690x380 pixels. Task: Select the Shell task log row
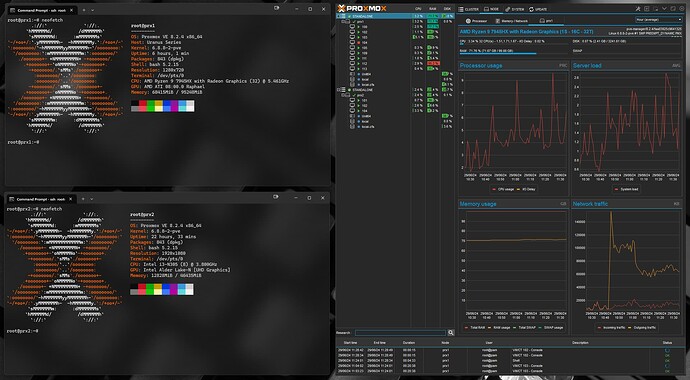tap(510, 360)
